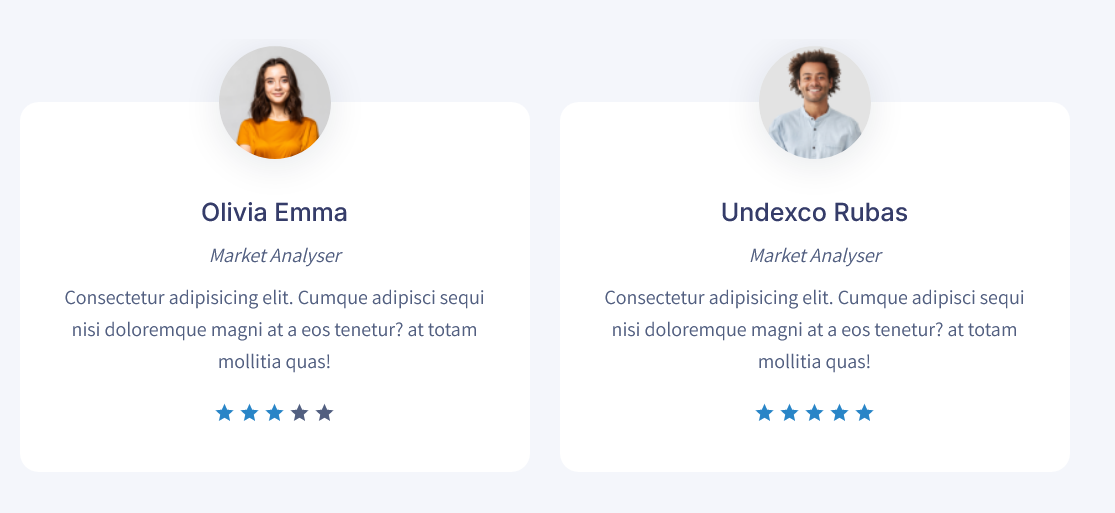Click Olivia Emma's testimonial paragraph text
Viewport: 1115px width, 513px height.
coord(274,329)
